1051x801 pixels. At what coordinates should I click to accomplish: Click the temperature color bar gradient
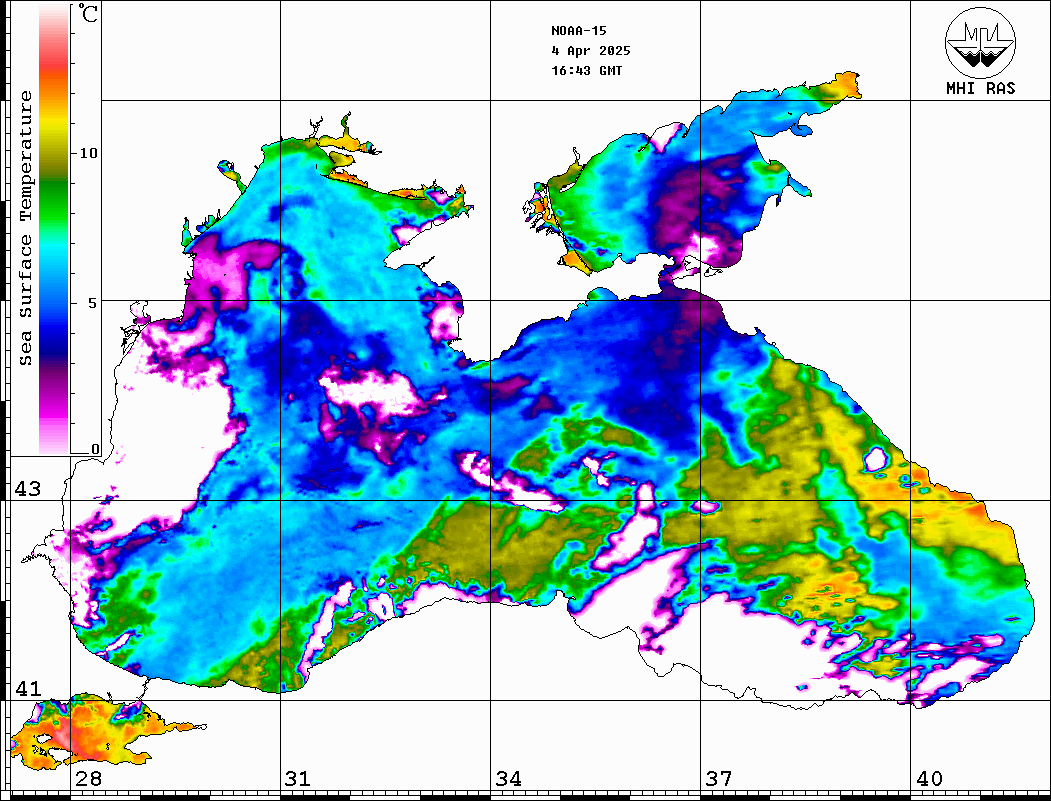click(x=54, y=230)
